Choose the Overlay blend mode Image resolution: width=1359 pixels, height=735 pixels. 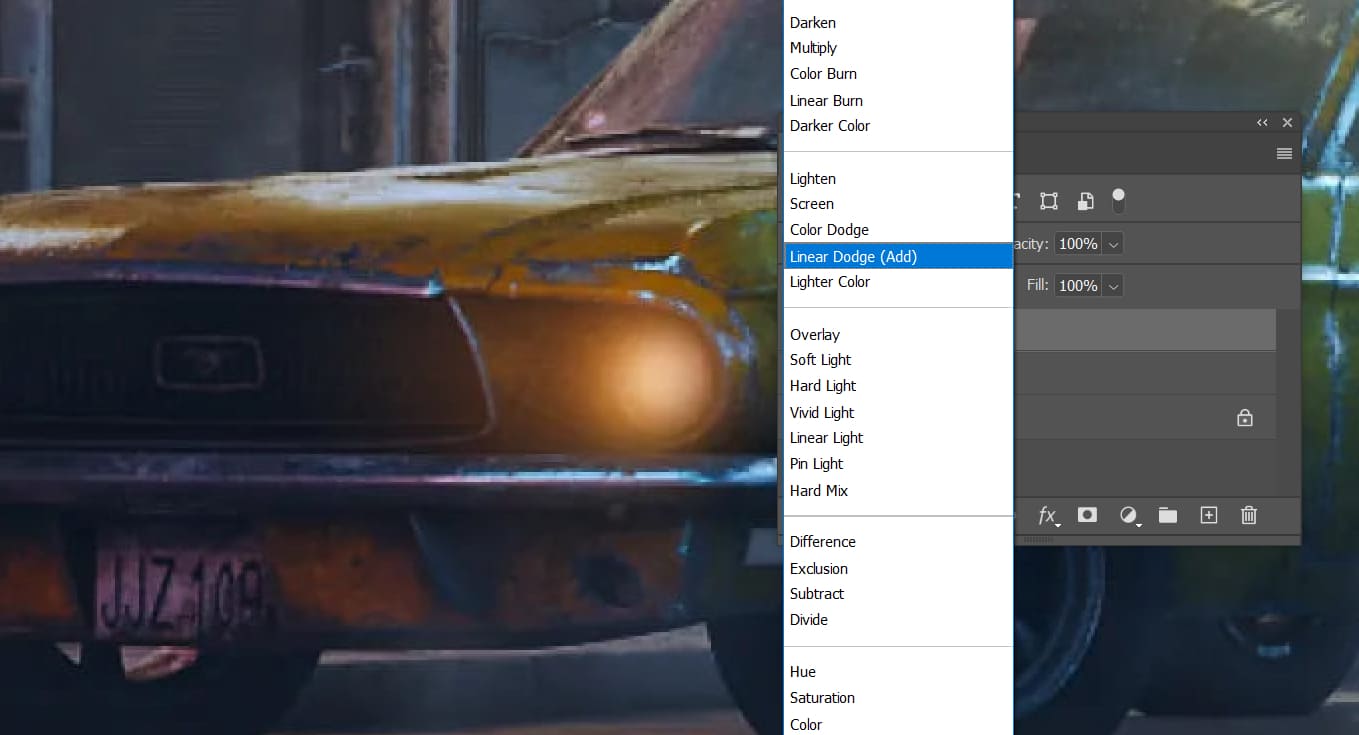(815, 334)
